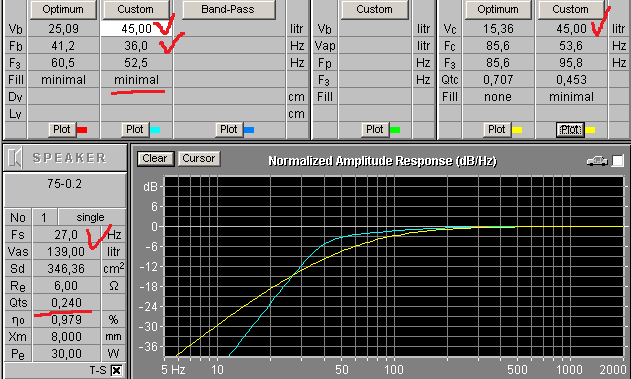Click Optimum button in the Vb/Fb panel
This screenshot has height=379, width=631.
click(63, 9)
